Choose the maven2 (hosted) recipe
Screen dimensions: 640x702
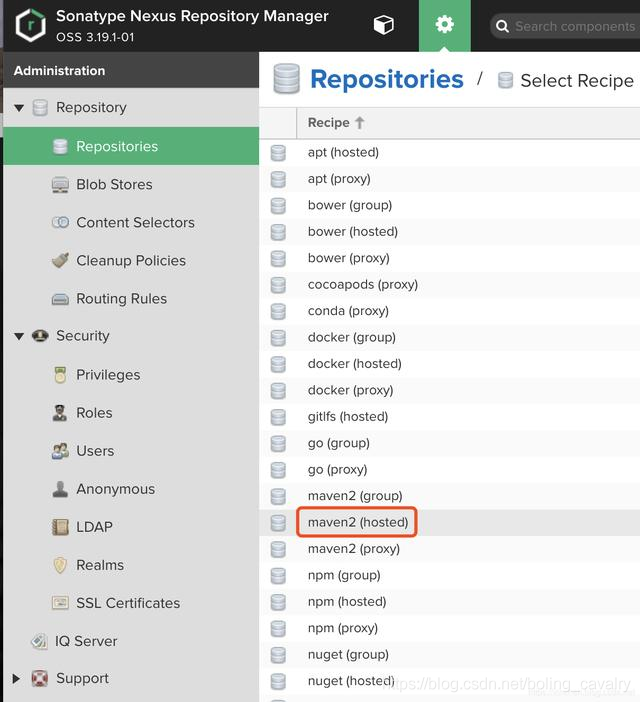pos(449,522)
